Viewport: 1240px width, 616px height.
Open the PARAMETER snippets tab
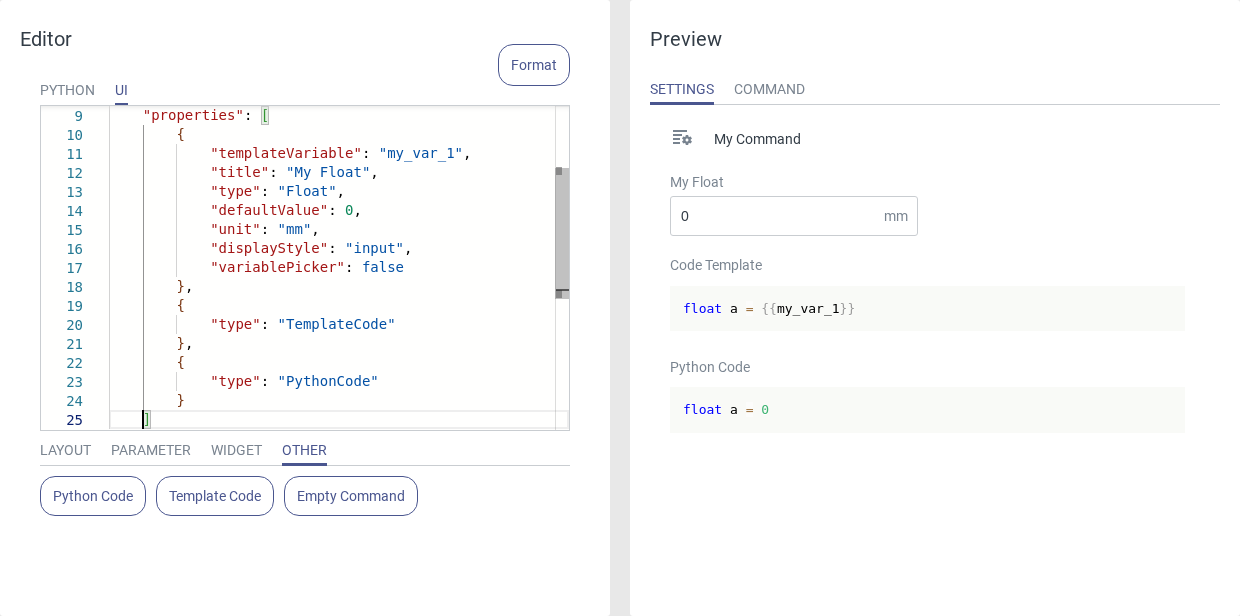click(151, 450)
